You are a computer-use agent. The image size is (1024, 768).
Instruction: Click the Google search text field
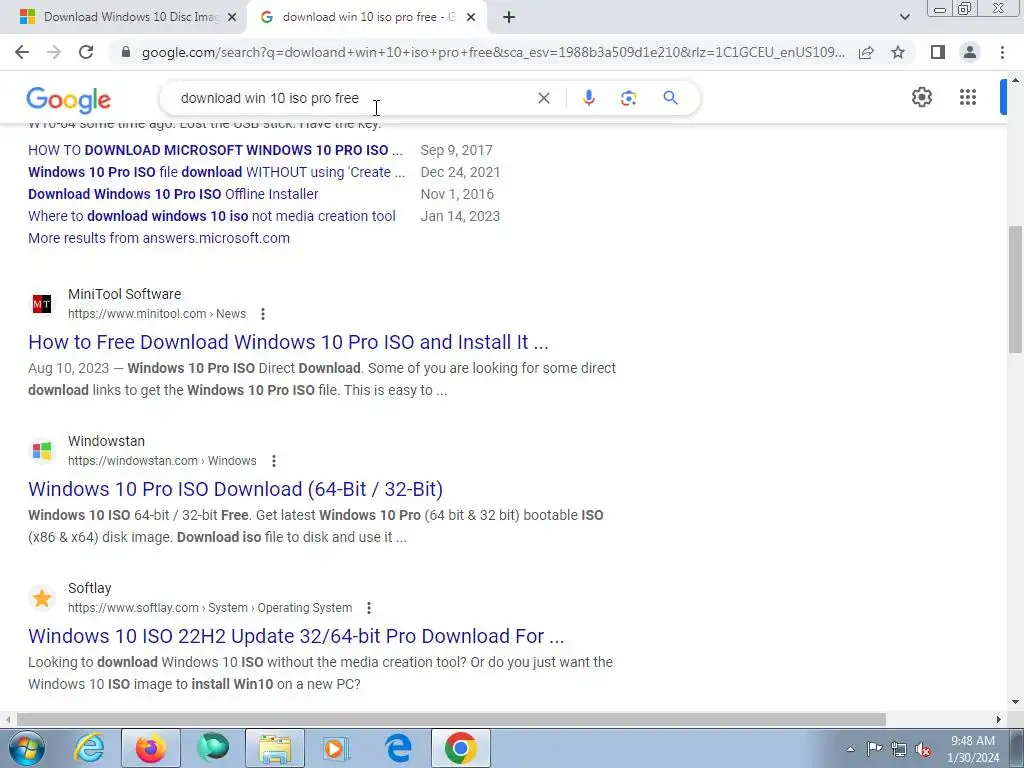click(353, 98)
